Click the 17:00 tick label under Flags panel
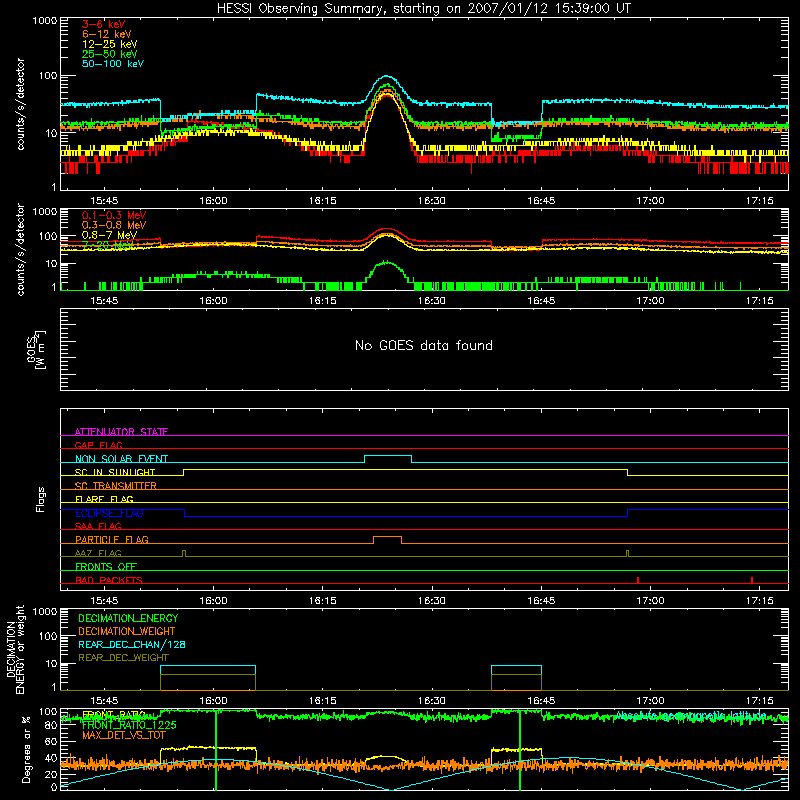Viewport: 800px width, 800px height. pos(650,601)
